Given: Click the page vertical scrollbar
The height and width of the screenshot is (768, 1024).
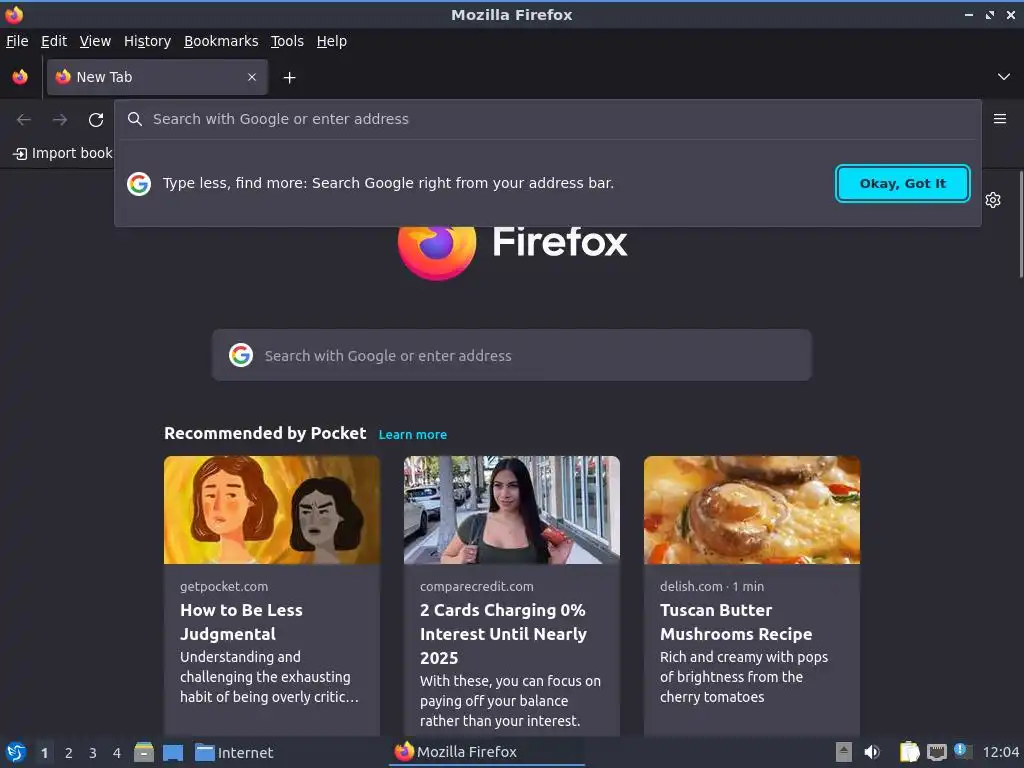Looking at the screenshot, I should point(1020,225).
